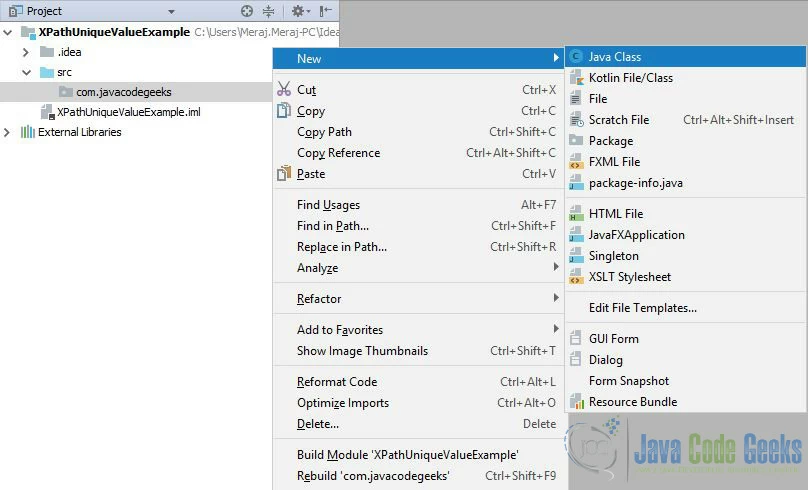Choose Kotlin File/Class option
808x490 pixels.
coord(685,78)
